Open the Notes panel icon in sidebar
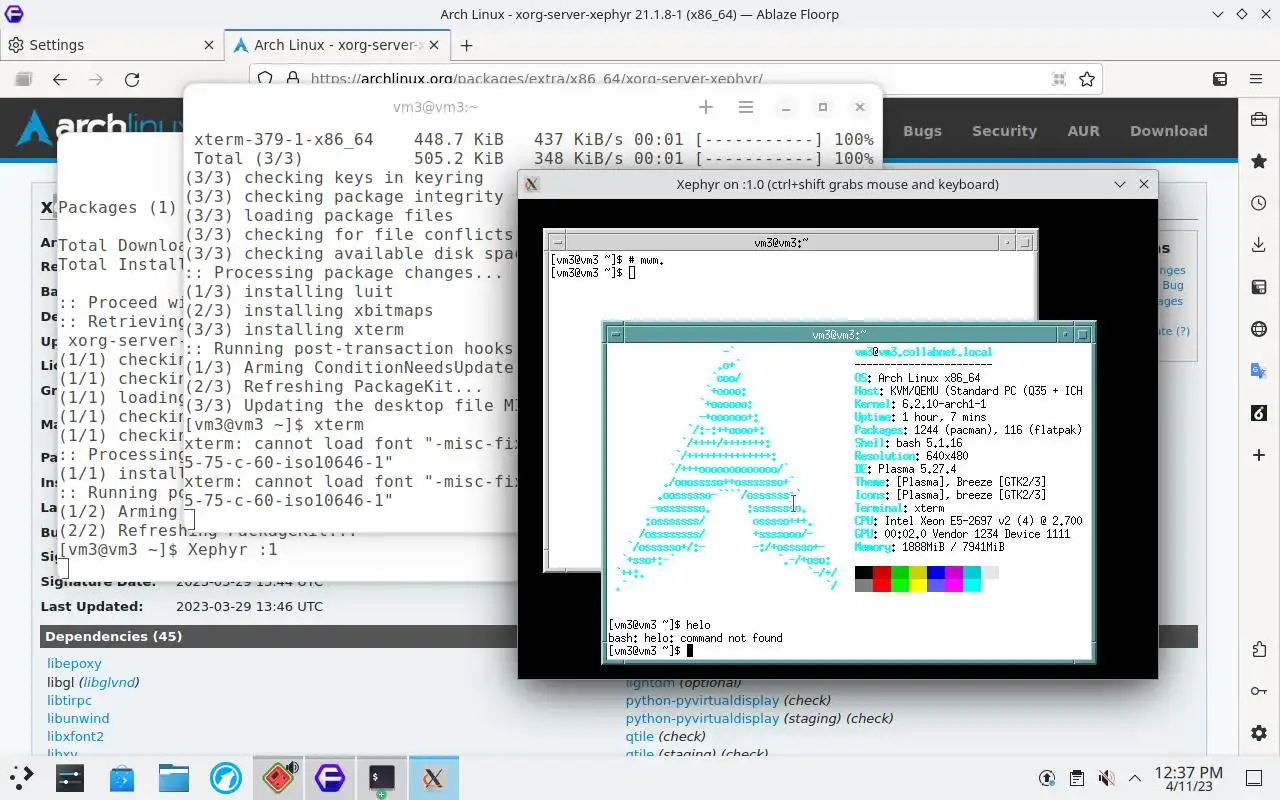 click(x=1259, y=287)
